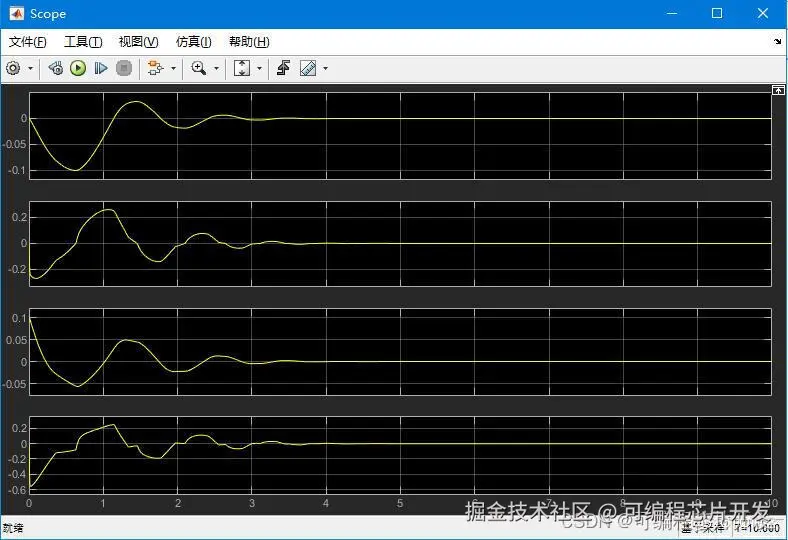Expand the dropdown next to block highlight icon

point(173,68)
